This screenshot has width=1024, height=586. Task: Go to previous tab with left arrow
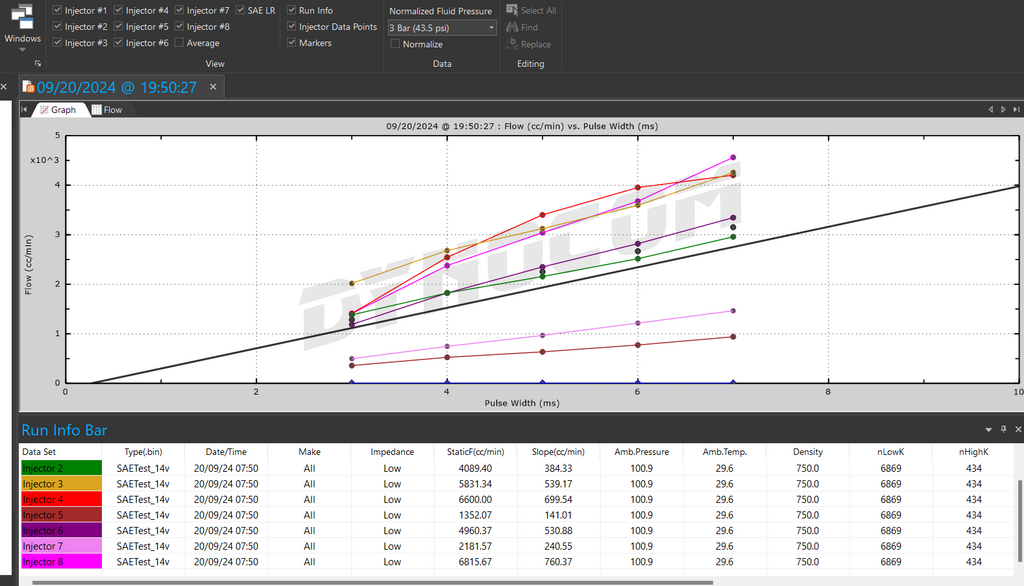[991, 110]
